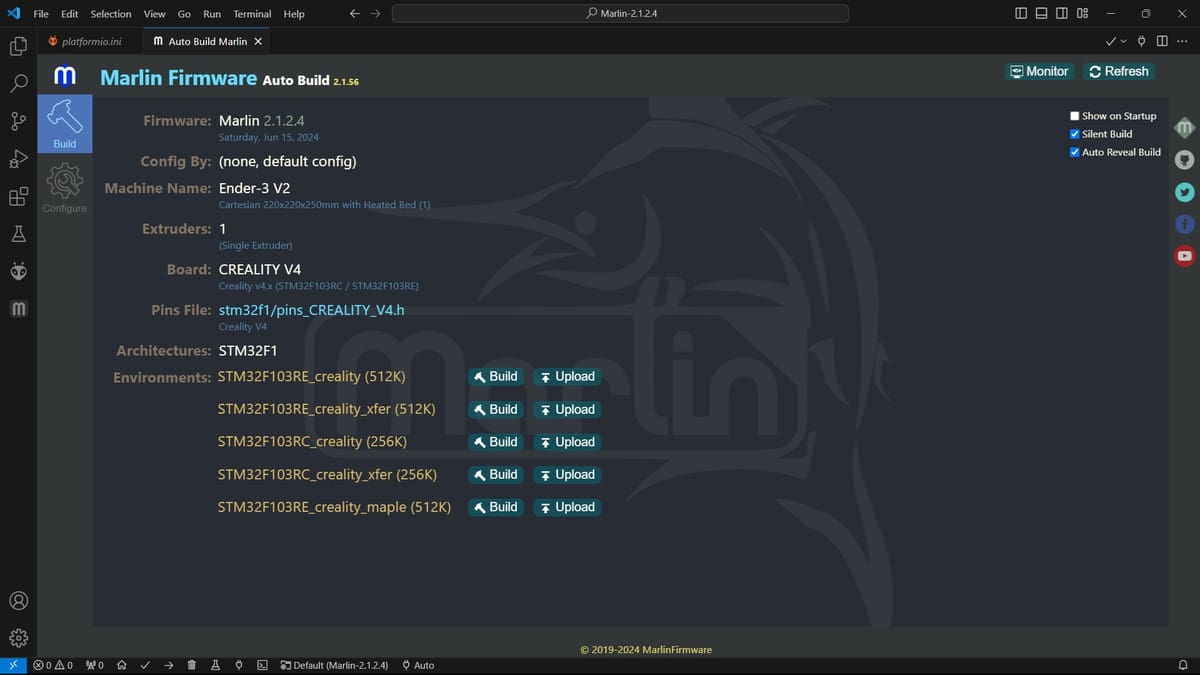Build the STM32F103RC_creality (256K) environment
The height and width of the screenshot is (675, 1200).
tap(495, 441)
